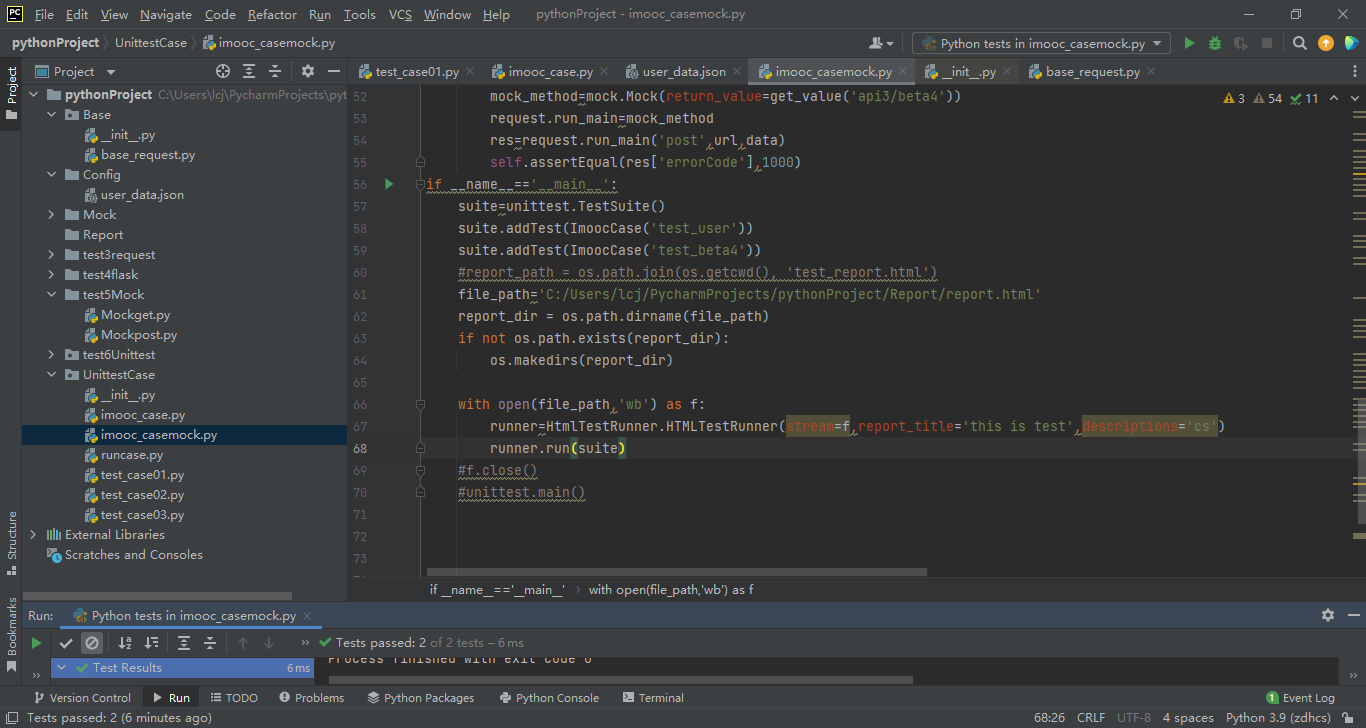Click line separator CRLF in status bar

(x=1091, y=717)
